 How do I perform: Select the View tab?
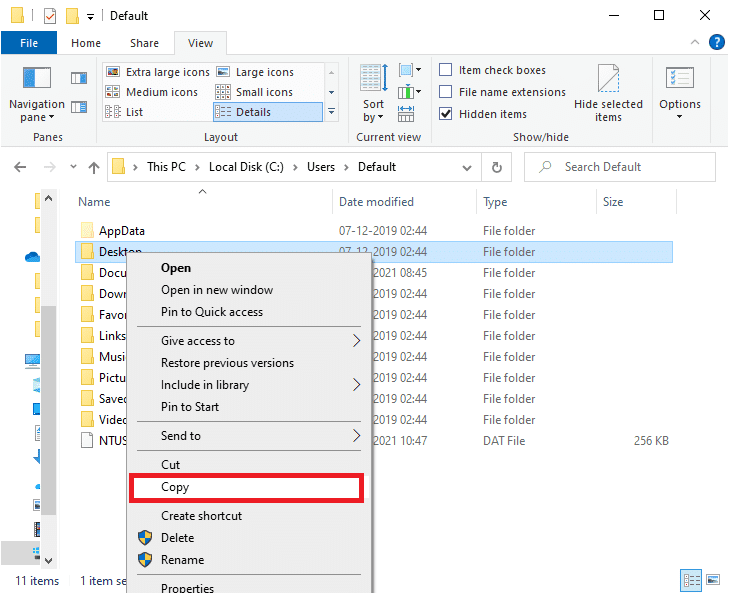[x=200, y=43]
